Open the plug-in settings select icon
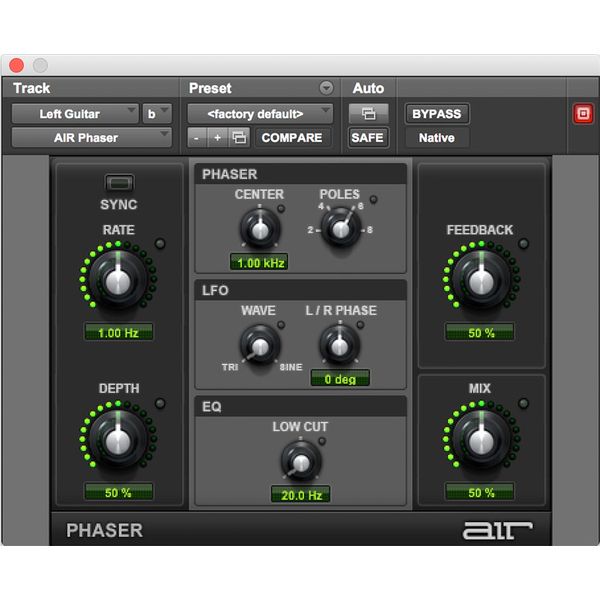This screenshot has height=600, width=600. 240,137
